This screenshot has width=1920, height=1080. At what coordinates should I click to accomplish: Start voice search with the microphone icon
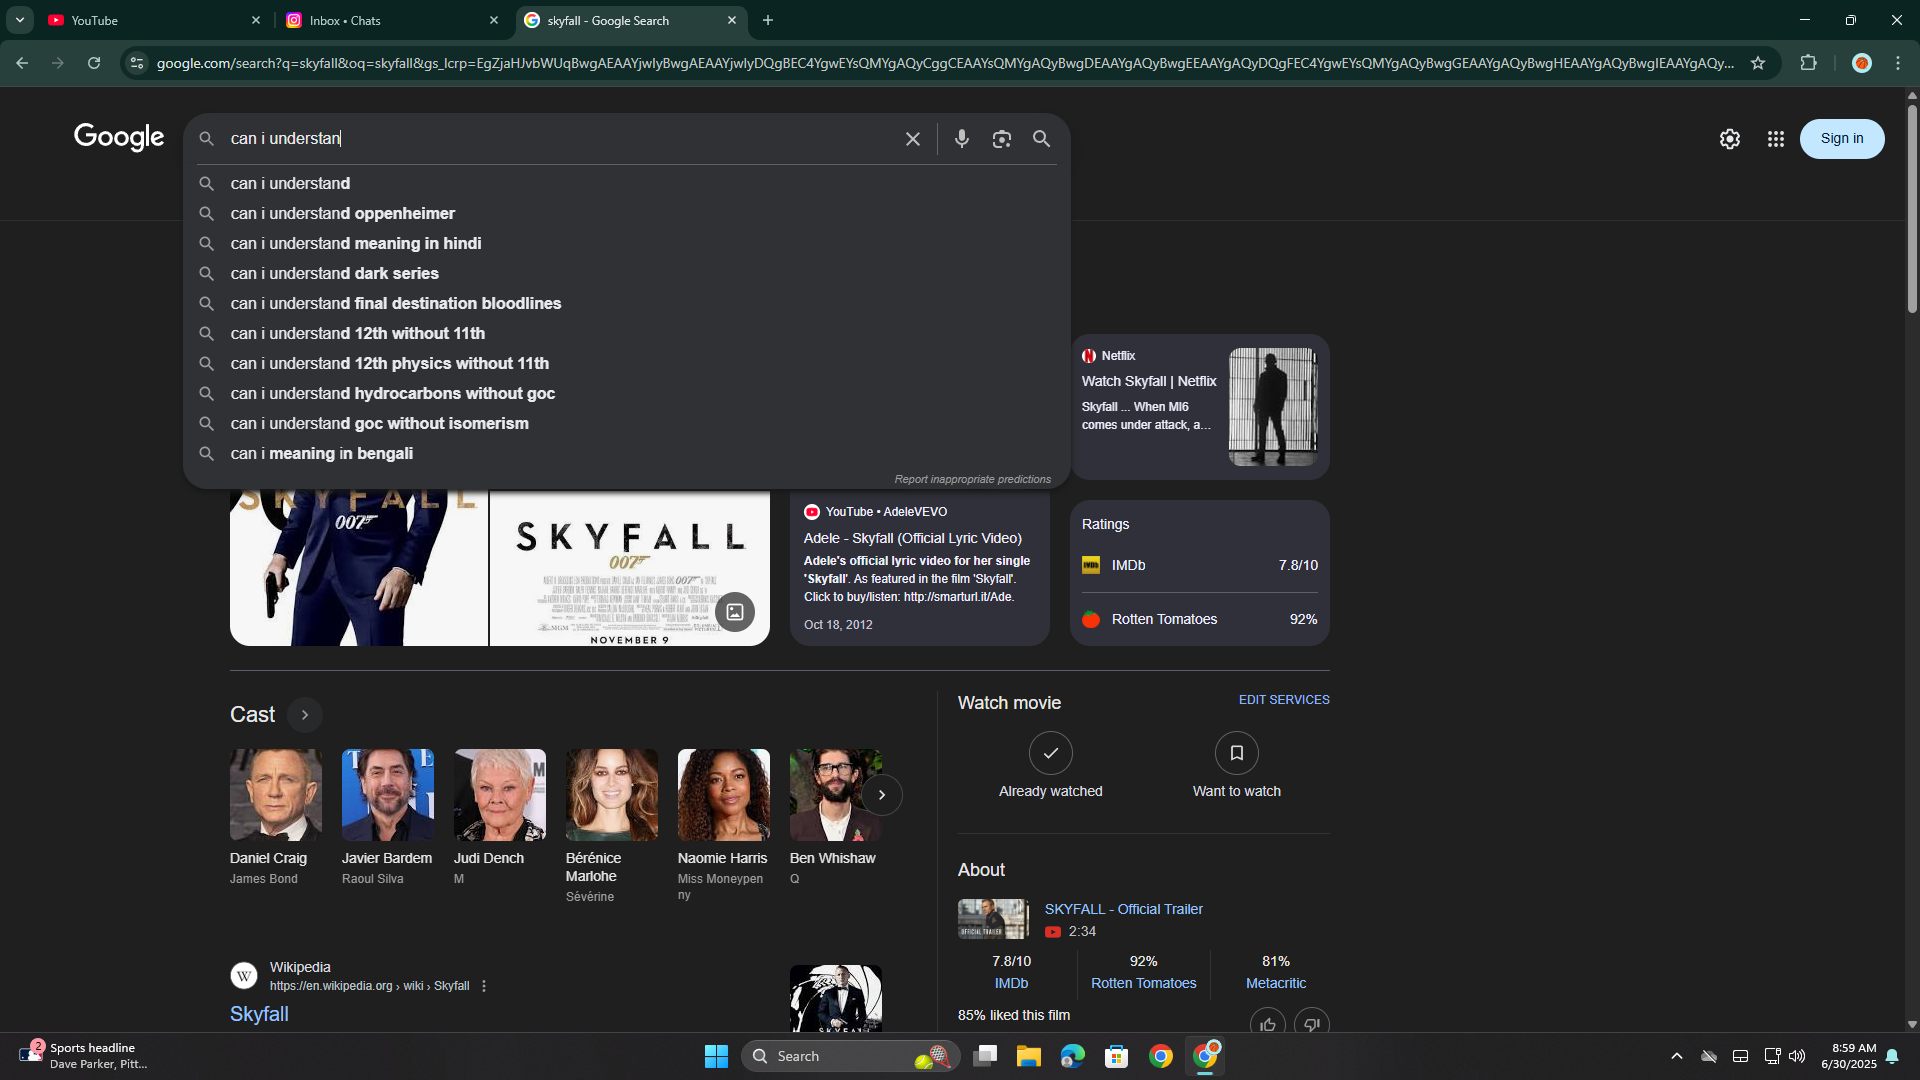tap(961, 139)
